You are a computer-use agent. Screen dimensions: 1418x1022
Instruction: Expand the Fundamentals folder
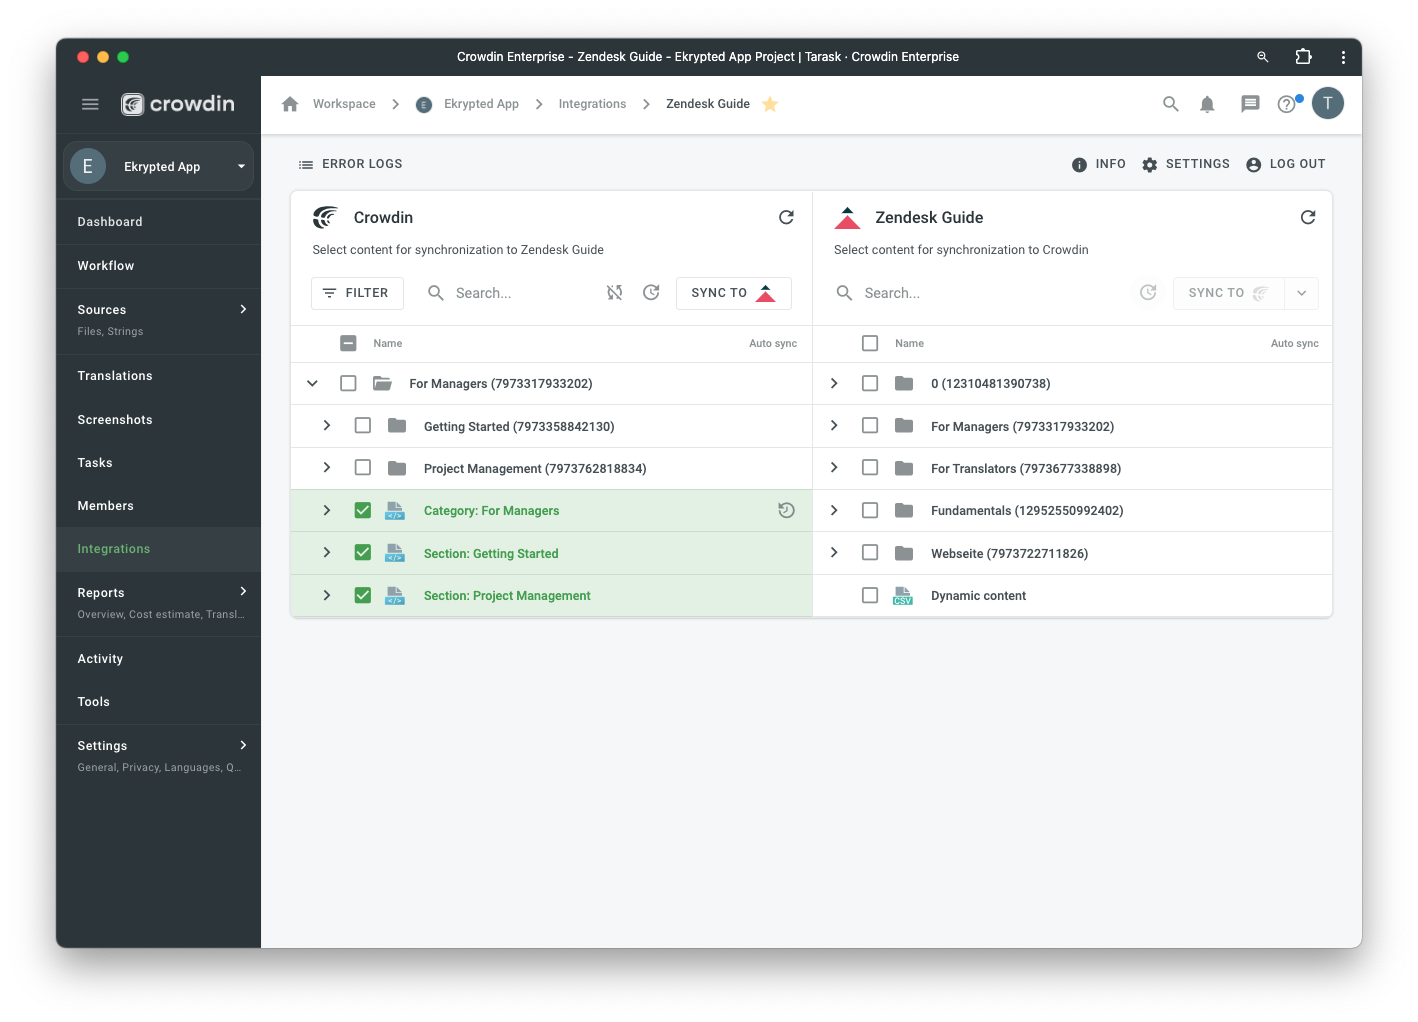coord(834,510)
